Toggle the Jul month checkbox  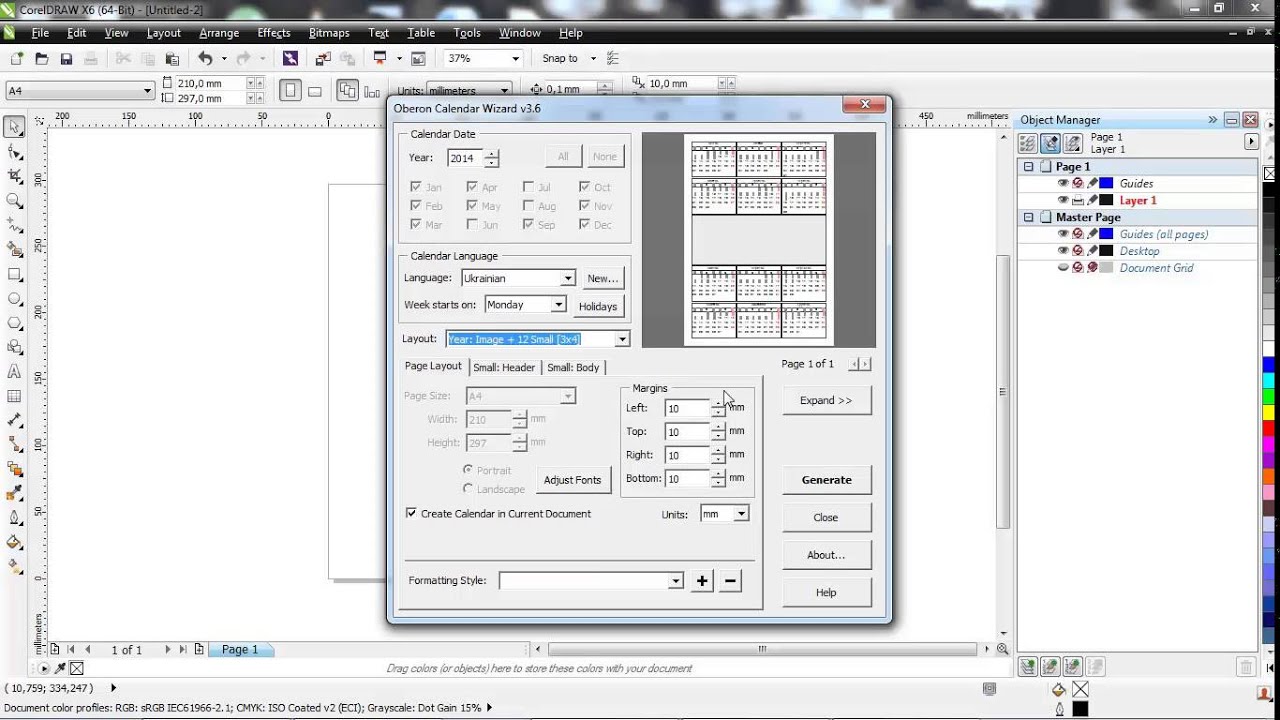528,187
